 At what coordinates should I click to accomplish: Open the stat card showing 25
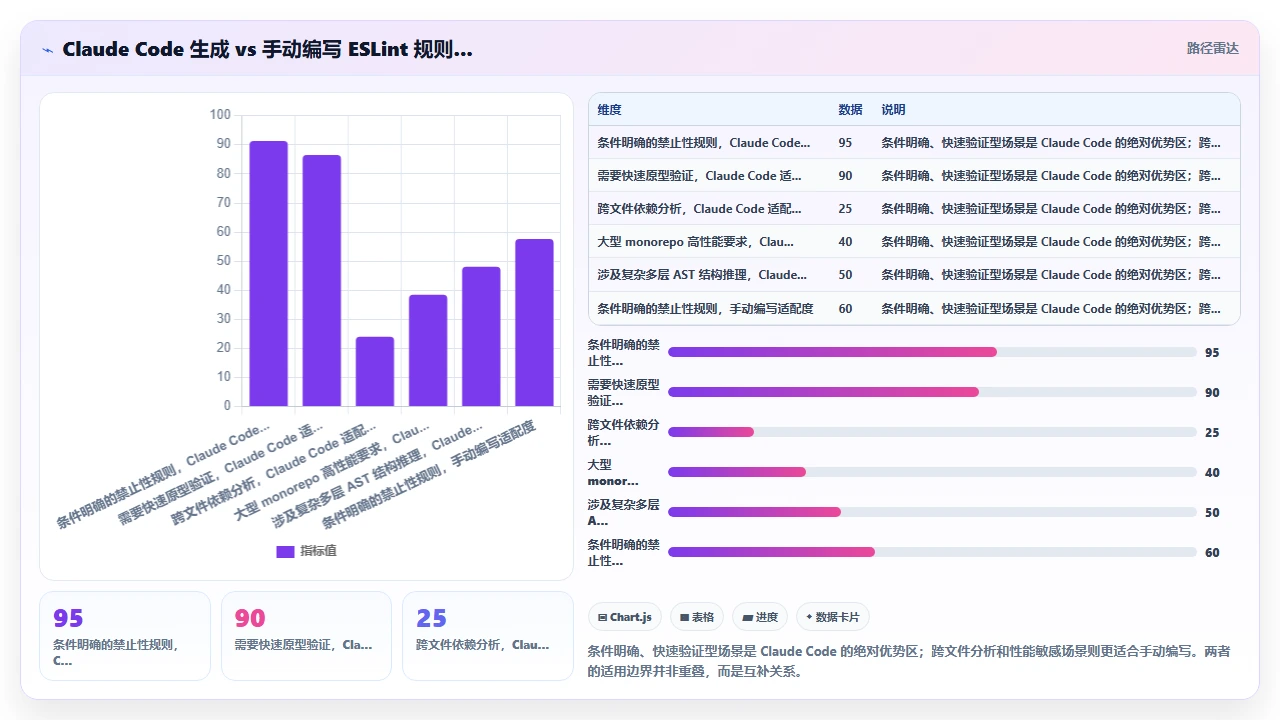pyautogui.click(x=487, y=636)
